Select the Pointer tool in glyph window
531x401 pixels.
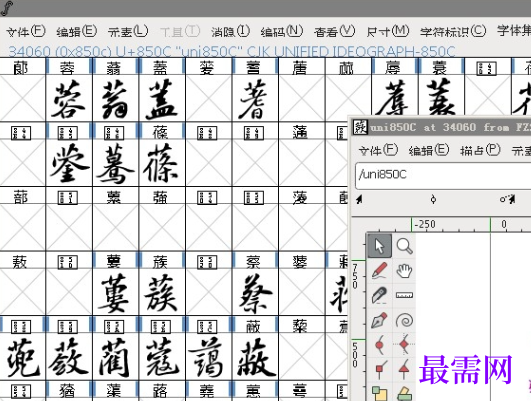(380, 246)
